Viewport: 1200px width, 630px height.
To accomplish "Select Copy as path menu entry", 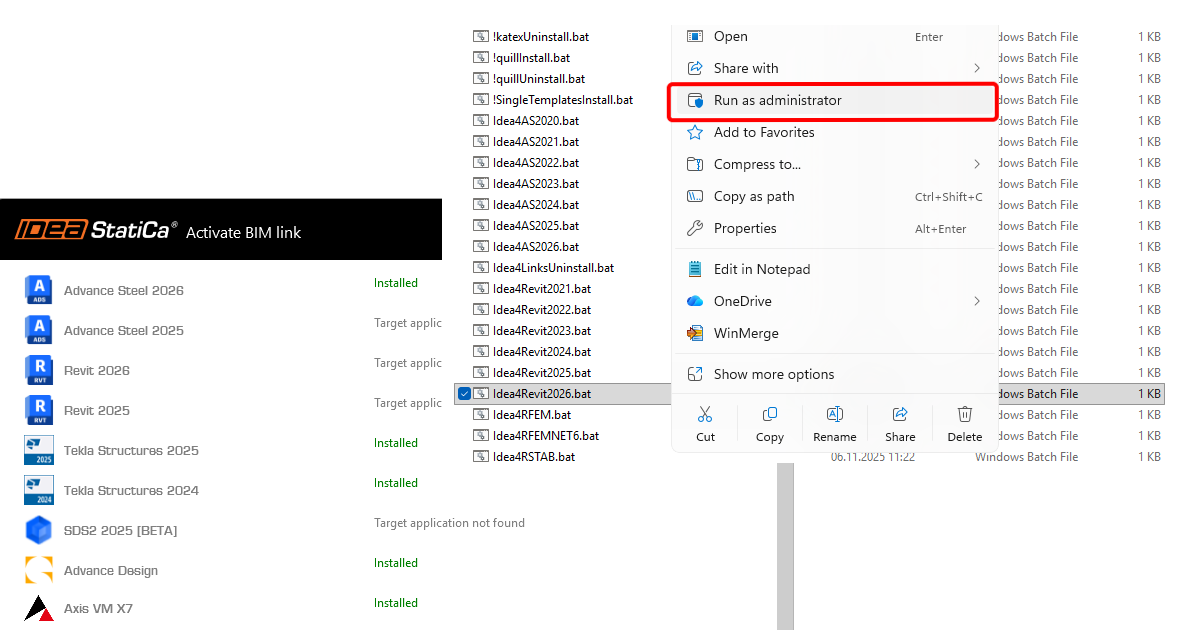I will (835, 196).
